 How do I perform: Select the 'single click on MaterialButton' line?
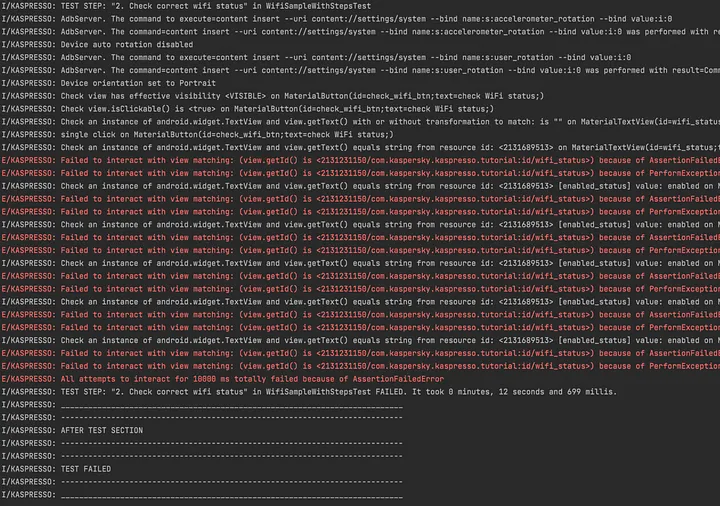click(x=197, y=135)
